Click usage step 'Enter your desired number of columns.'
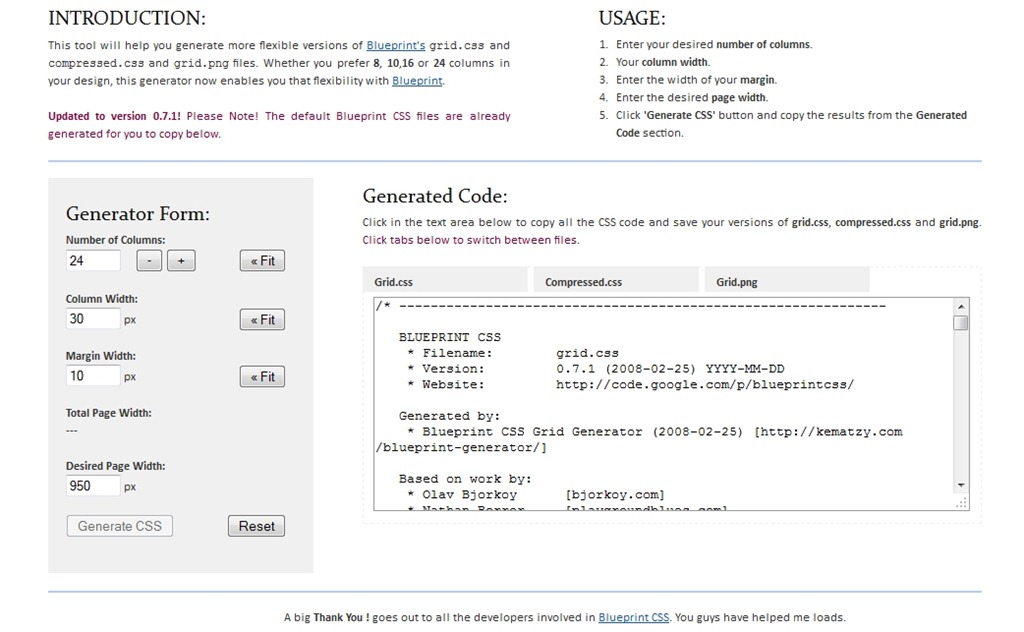Screen dimensions: 1024x632 (x=714, y=44)
